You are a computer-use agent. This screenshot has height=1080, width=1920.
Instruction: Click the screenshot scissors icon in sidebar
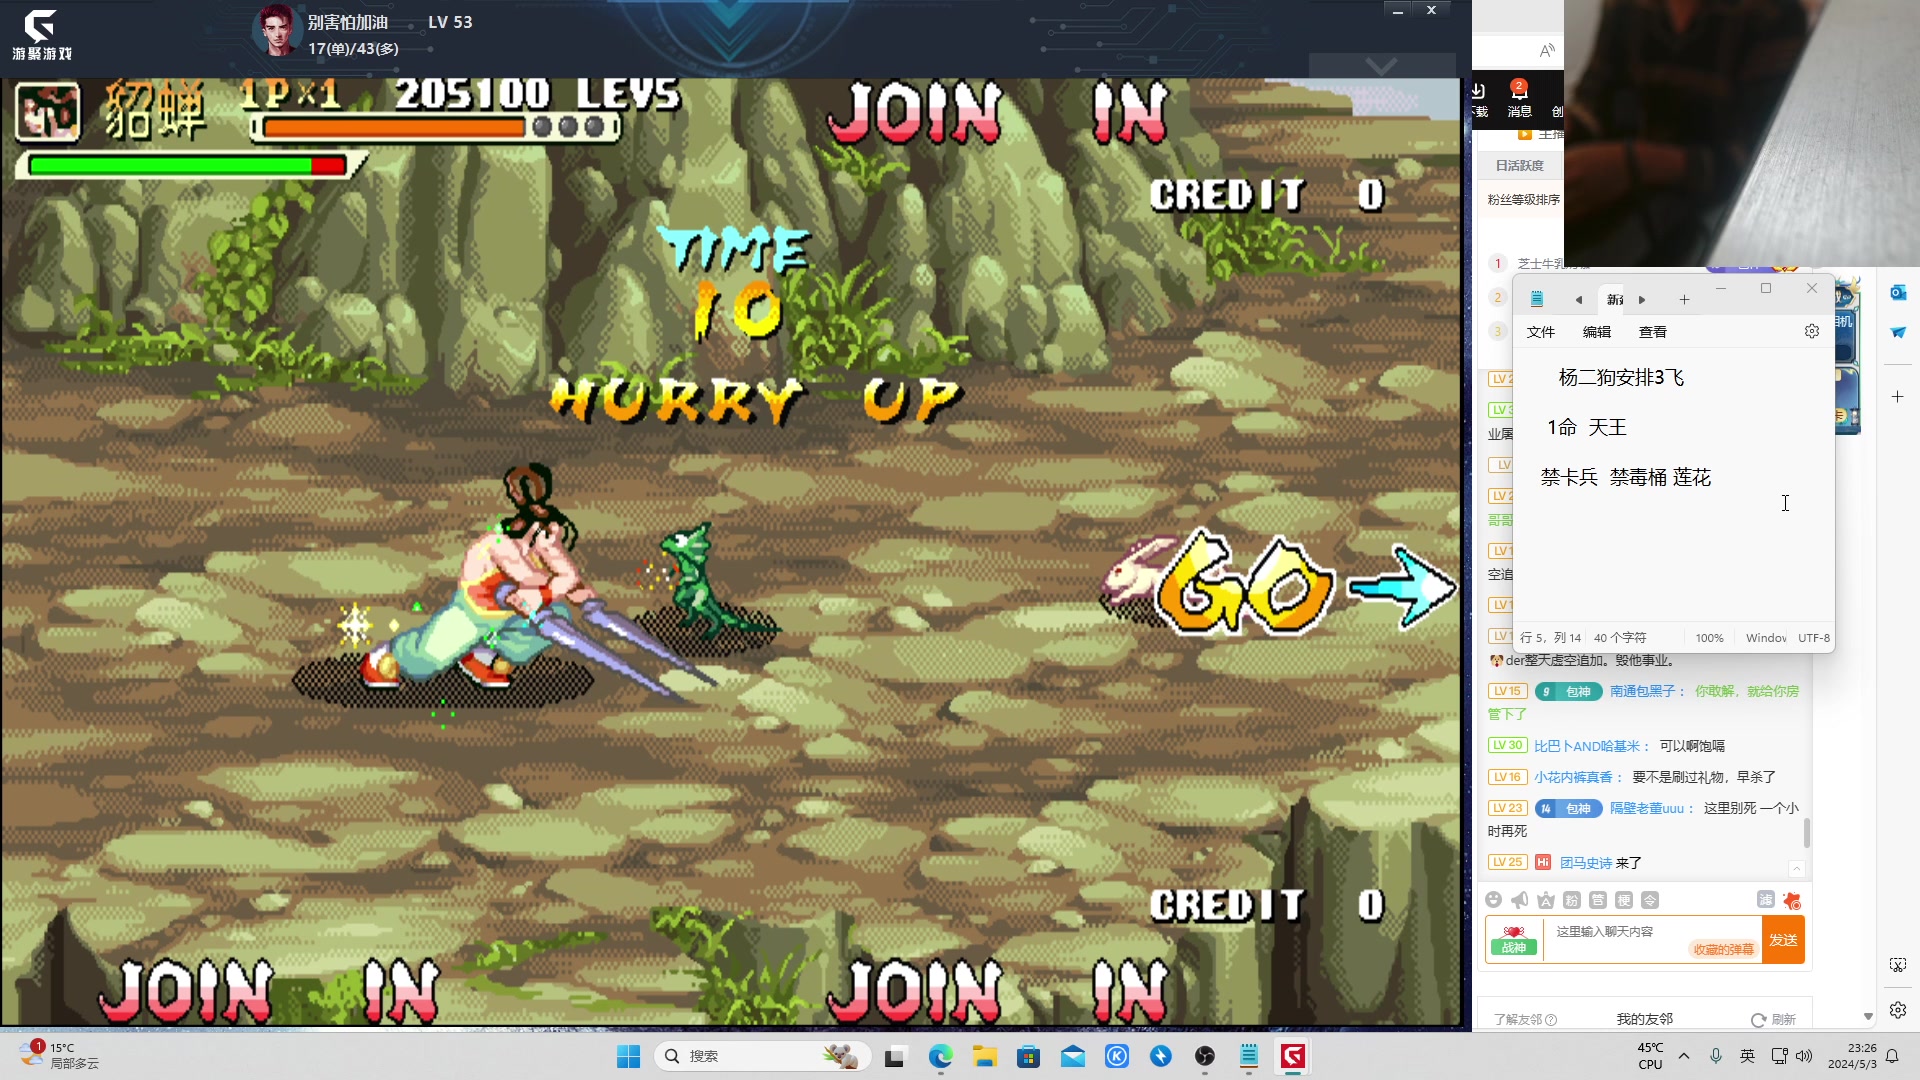click(1897, 965)
